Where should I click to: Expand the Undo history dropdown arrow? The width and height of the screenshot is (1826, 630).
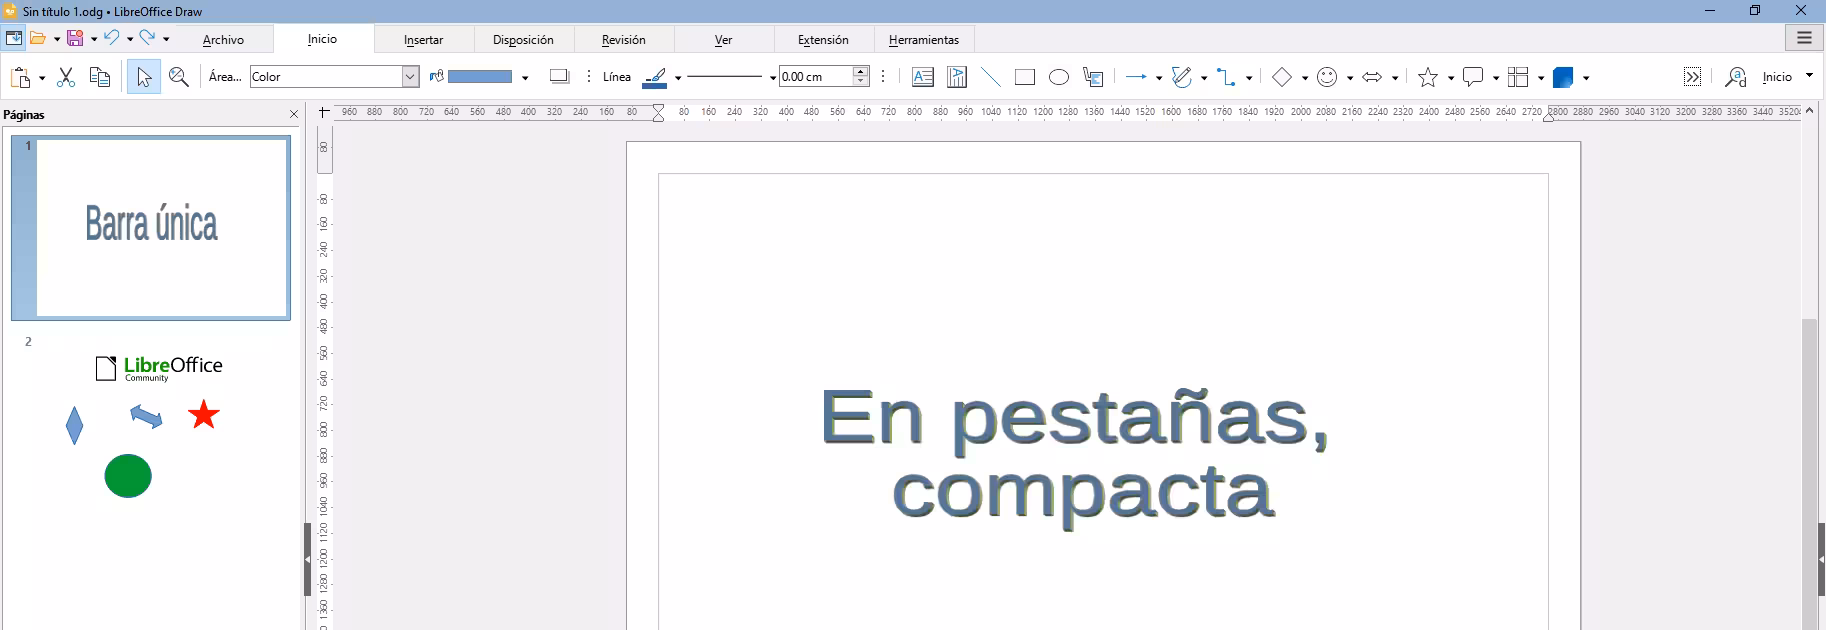[x=130, y=39]
